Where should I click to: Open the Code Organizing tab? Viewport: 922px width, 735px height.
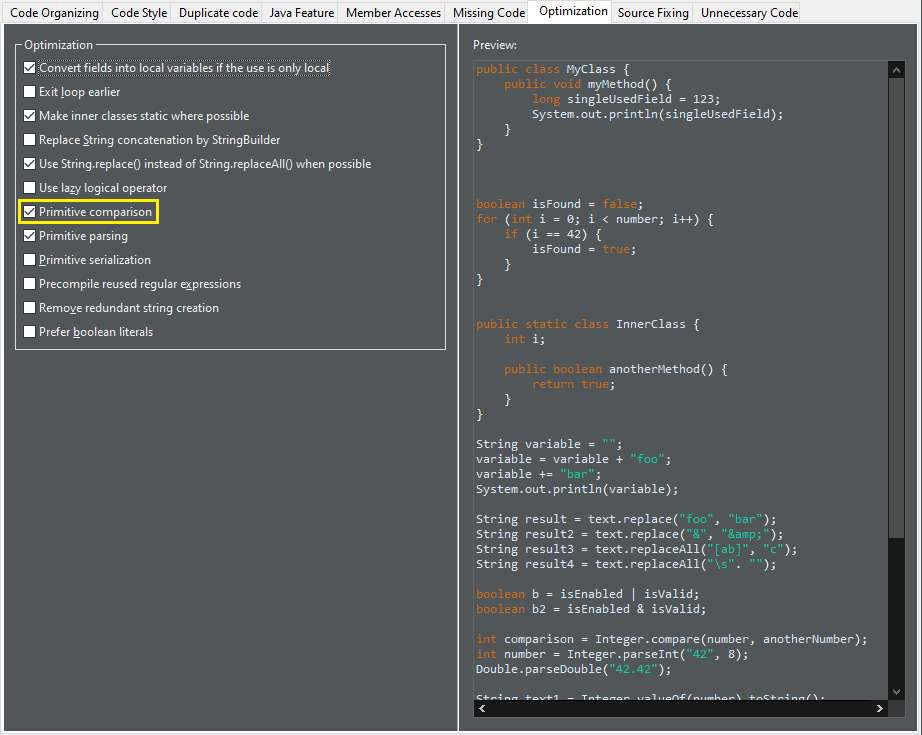54,13
